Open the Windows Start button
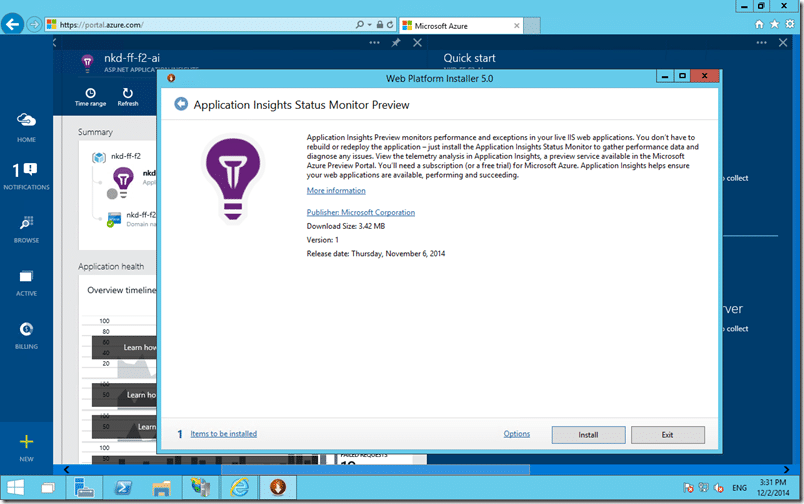804x504 pixels. [x=15, y=488]
